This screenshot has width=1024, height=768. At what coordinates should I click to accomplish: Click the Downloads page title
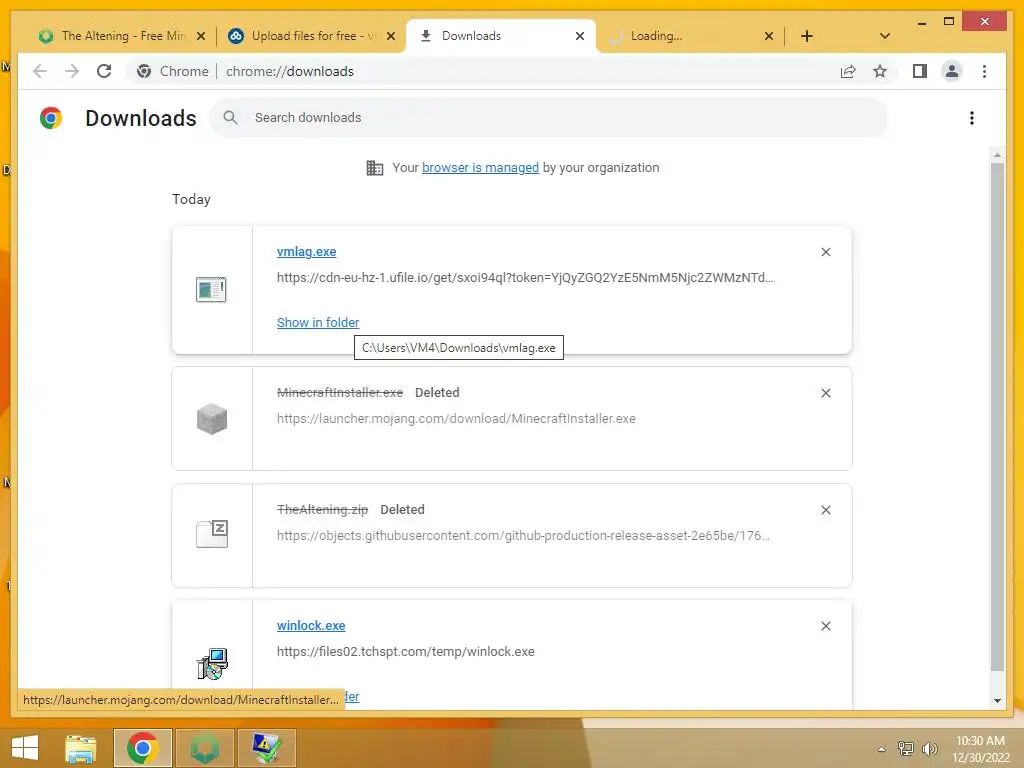(140, 118)
